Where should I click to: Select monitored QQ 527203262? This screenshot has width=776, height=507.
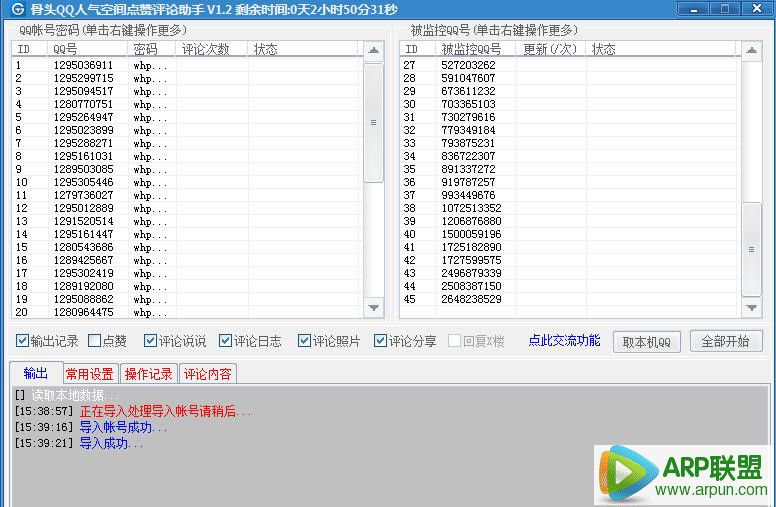point(570,65)
